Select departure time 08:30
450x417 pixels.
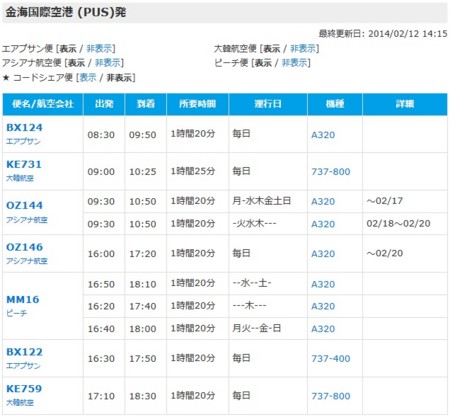click(101, 135)
